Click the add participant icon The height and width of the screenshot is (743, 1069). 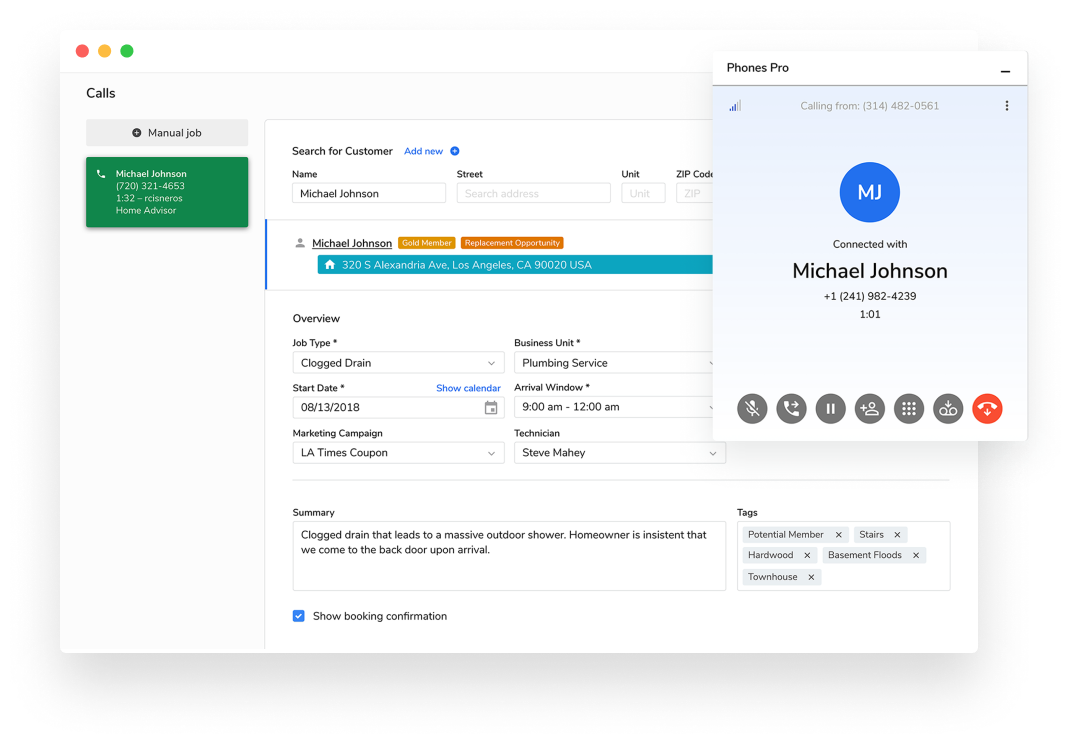tap(870, 409)
